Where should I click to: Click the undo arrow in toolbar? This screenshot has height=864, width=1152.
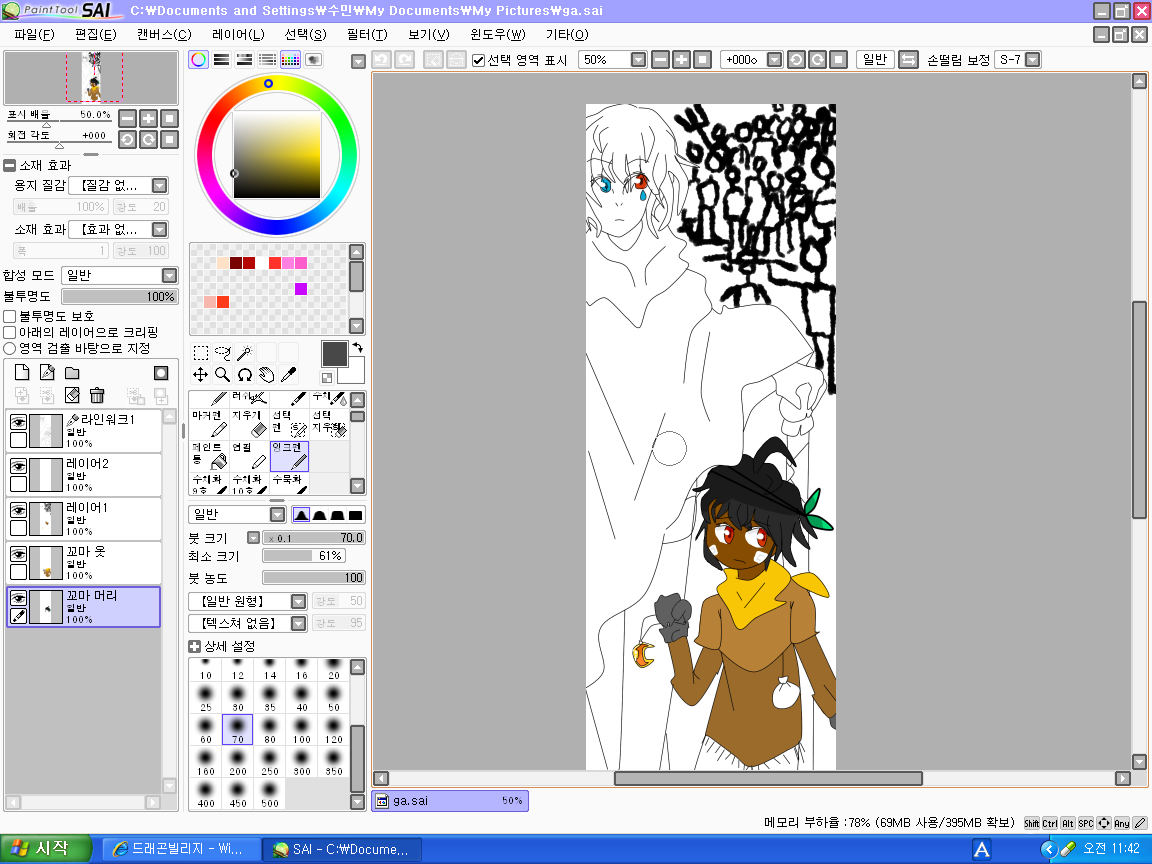coord(381,60)
